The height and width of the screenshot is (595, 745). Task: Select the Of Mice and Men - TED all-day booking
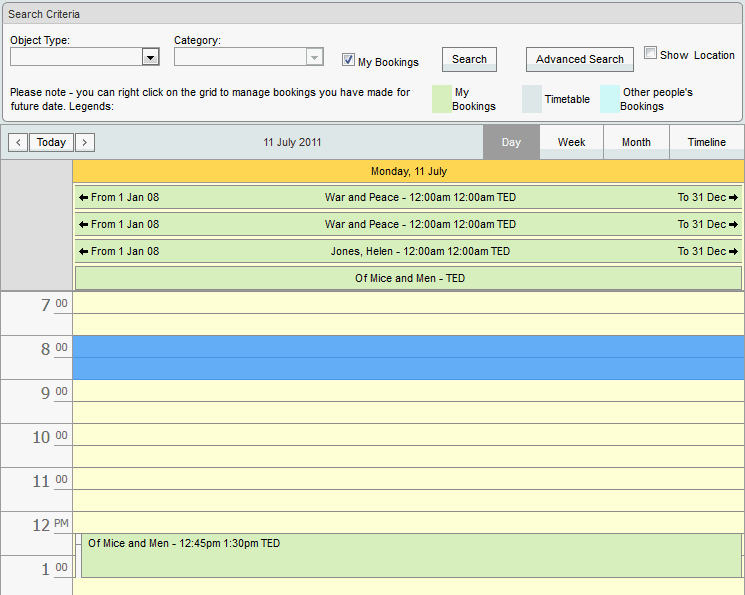[x=409, y=278]
